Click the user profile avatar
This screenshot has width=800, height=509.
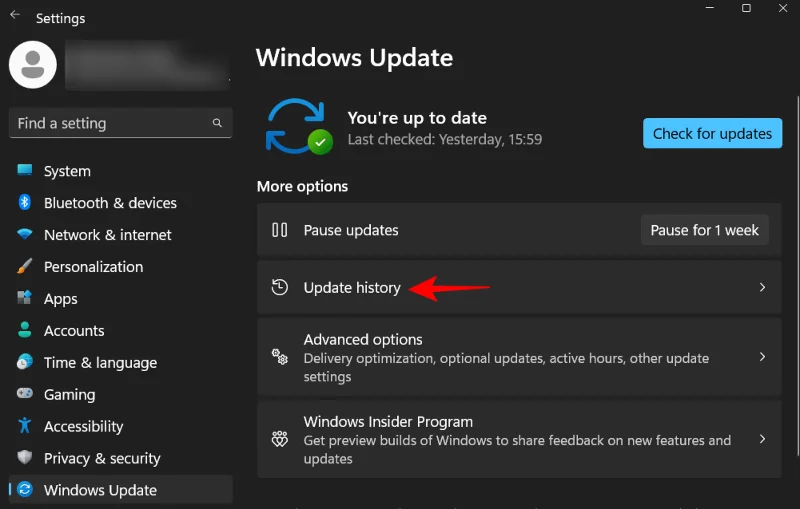pos(33,65)
